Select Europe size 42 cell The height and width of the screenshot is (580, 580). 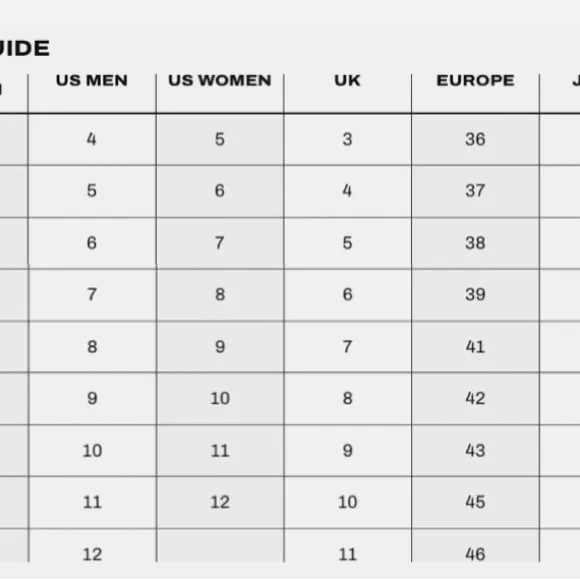tap(475, 398)
